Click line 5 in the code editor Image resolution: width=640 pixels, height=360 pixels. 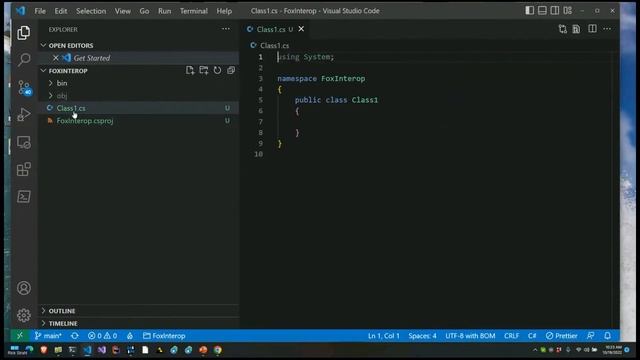coord(336,100)
